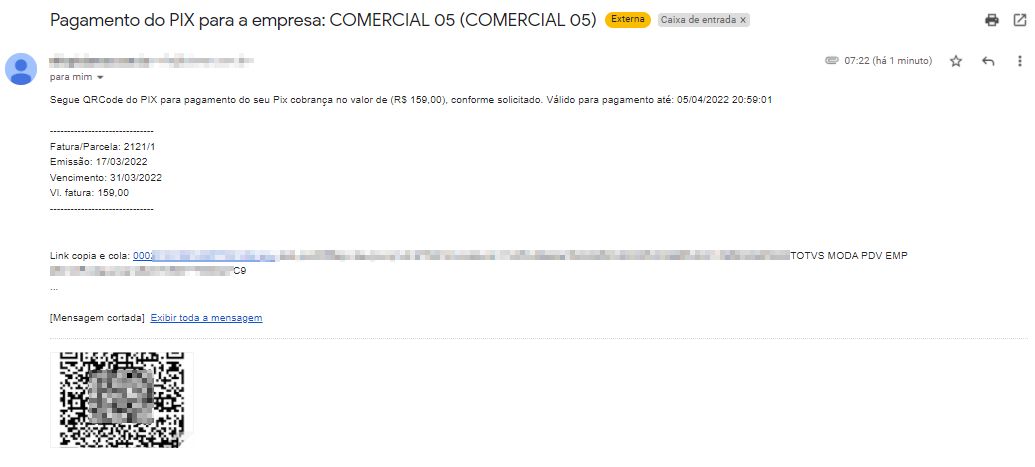The width and height of the screenshot is (1035, 467).
Task: Print the email using the printer icon
Action: (x=991, y=20)
